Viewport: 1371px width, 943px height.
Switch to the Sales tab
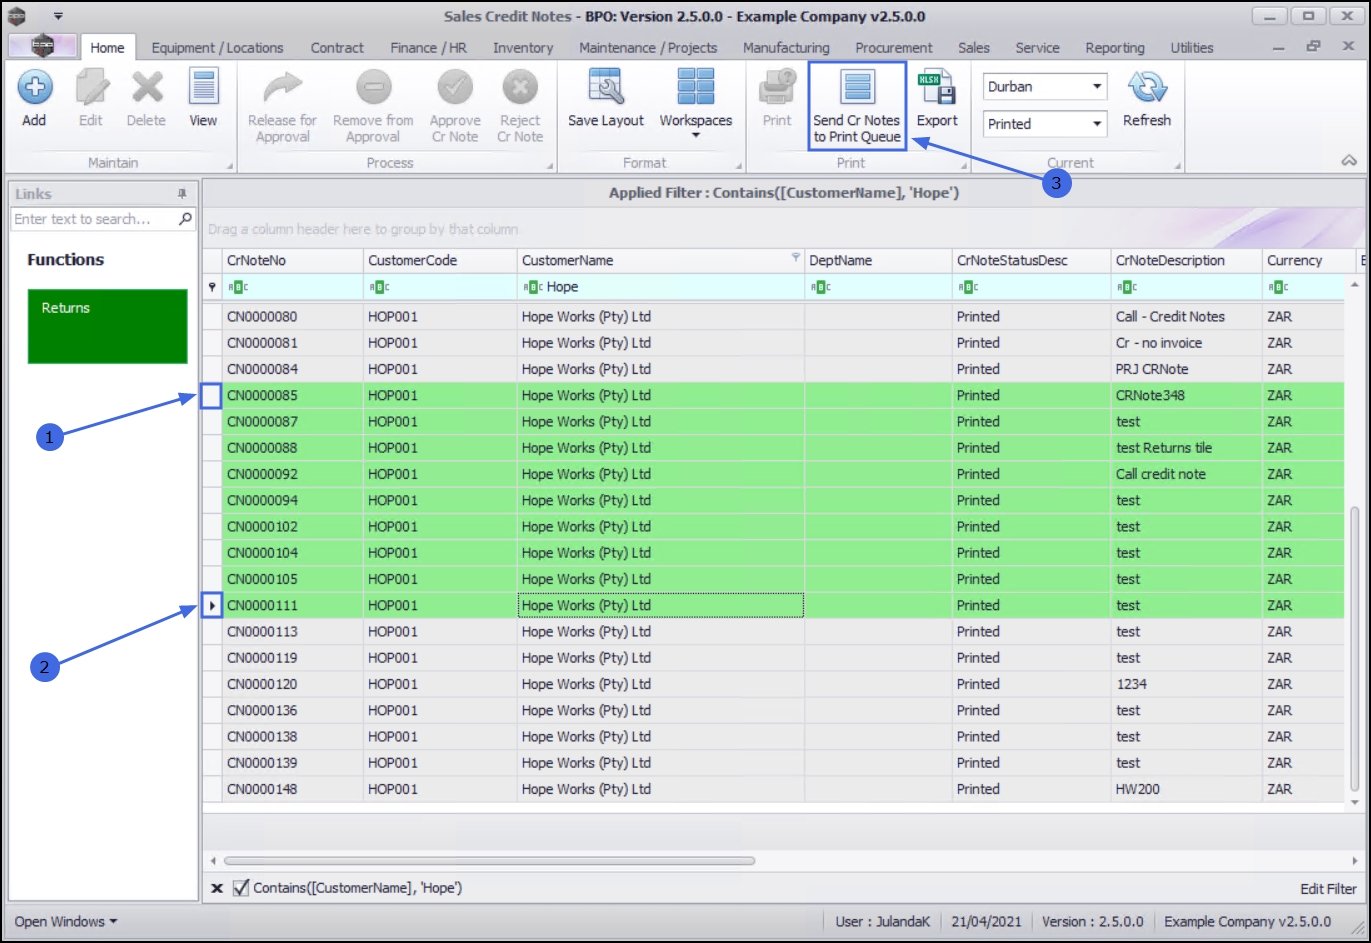tap(973, 47)
